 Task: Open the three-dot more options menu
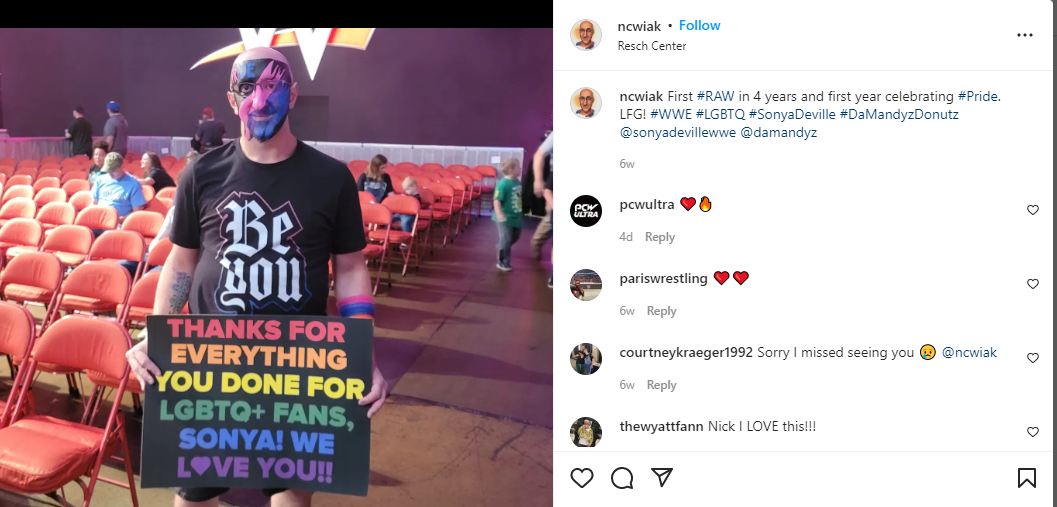tap(1025, 36)
